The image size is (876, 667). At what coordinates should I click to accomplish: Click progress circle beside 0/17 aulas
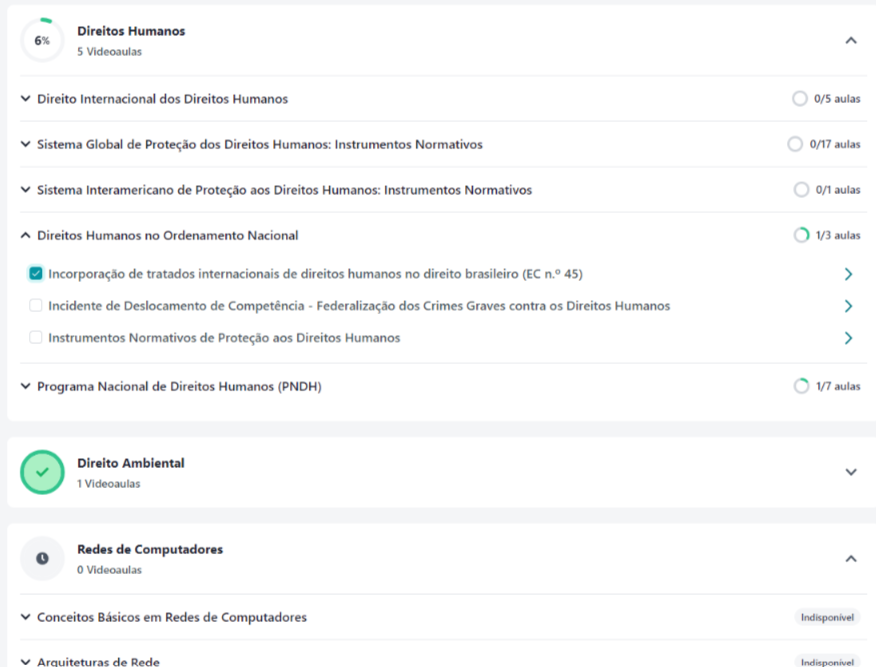point(795,144)
